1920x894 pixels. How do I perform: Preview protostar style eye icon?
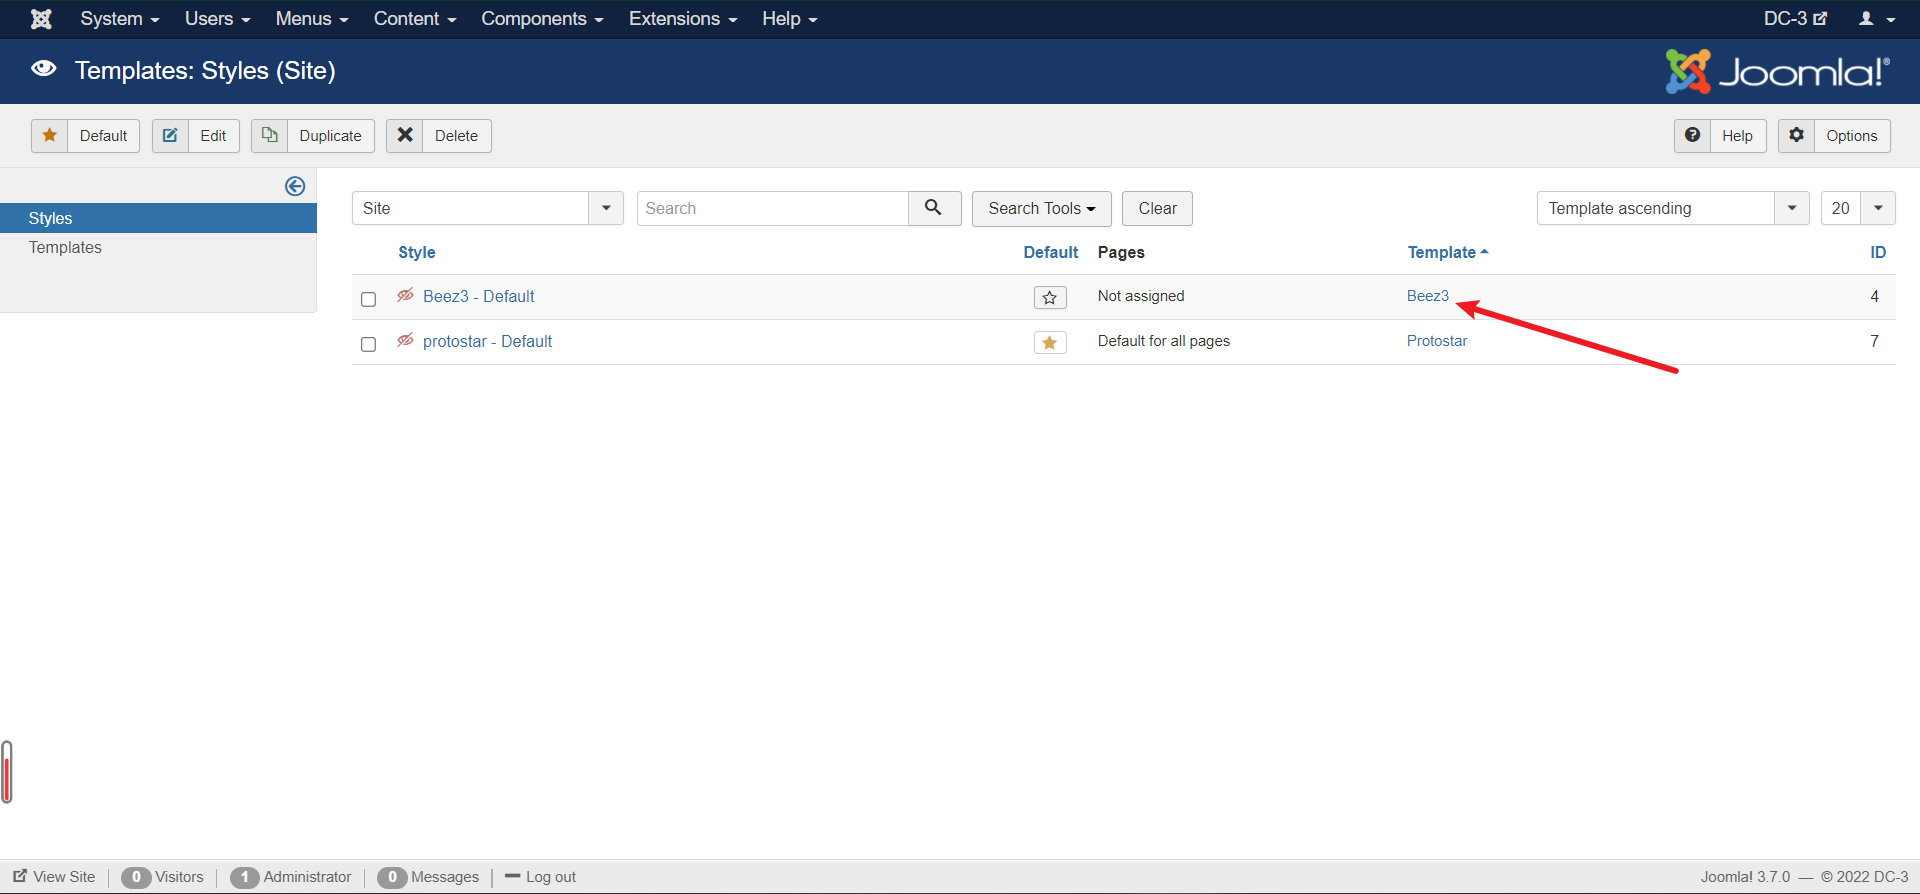tap(405, 340)
